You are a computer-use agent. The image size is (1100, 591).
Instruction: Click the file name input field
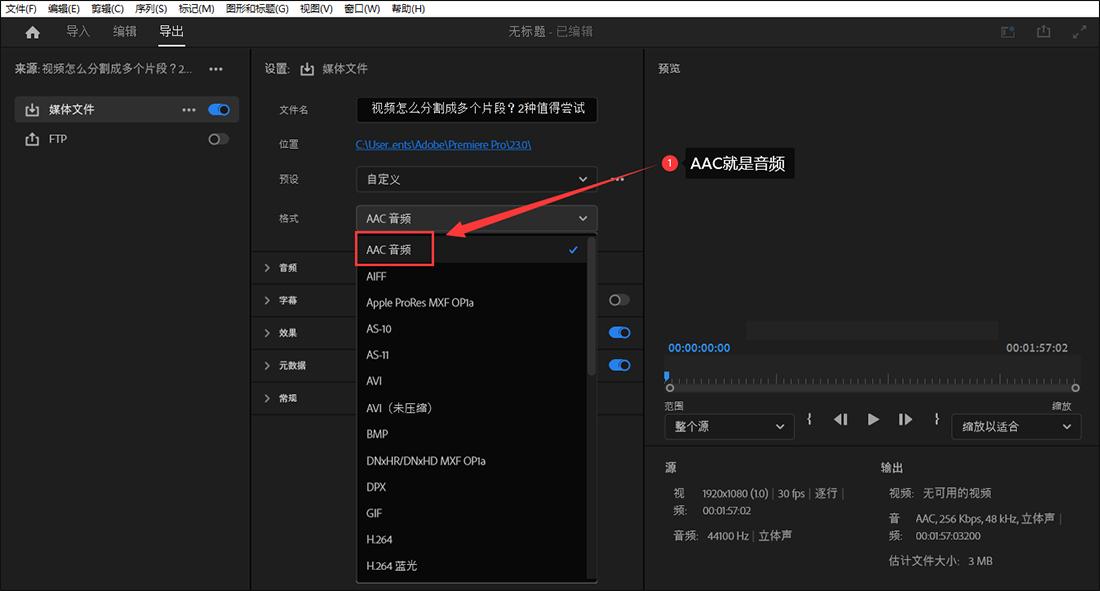(x=476, y=110)
